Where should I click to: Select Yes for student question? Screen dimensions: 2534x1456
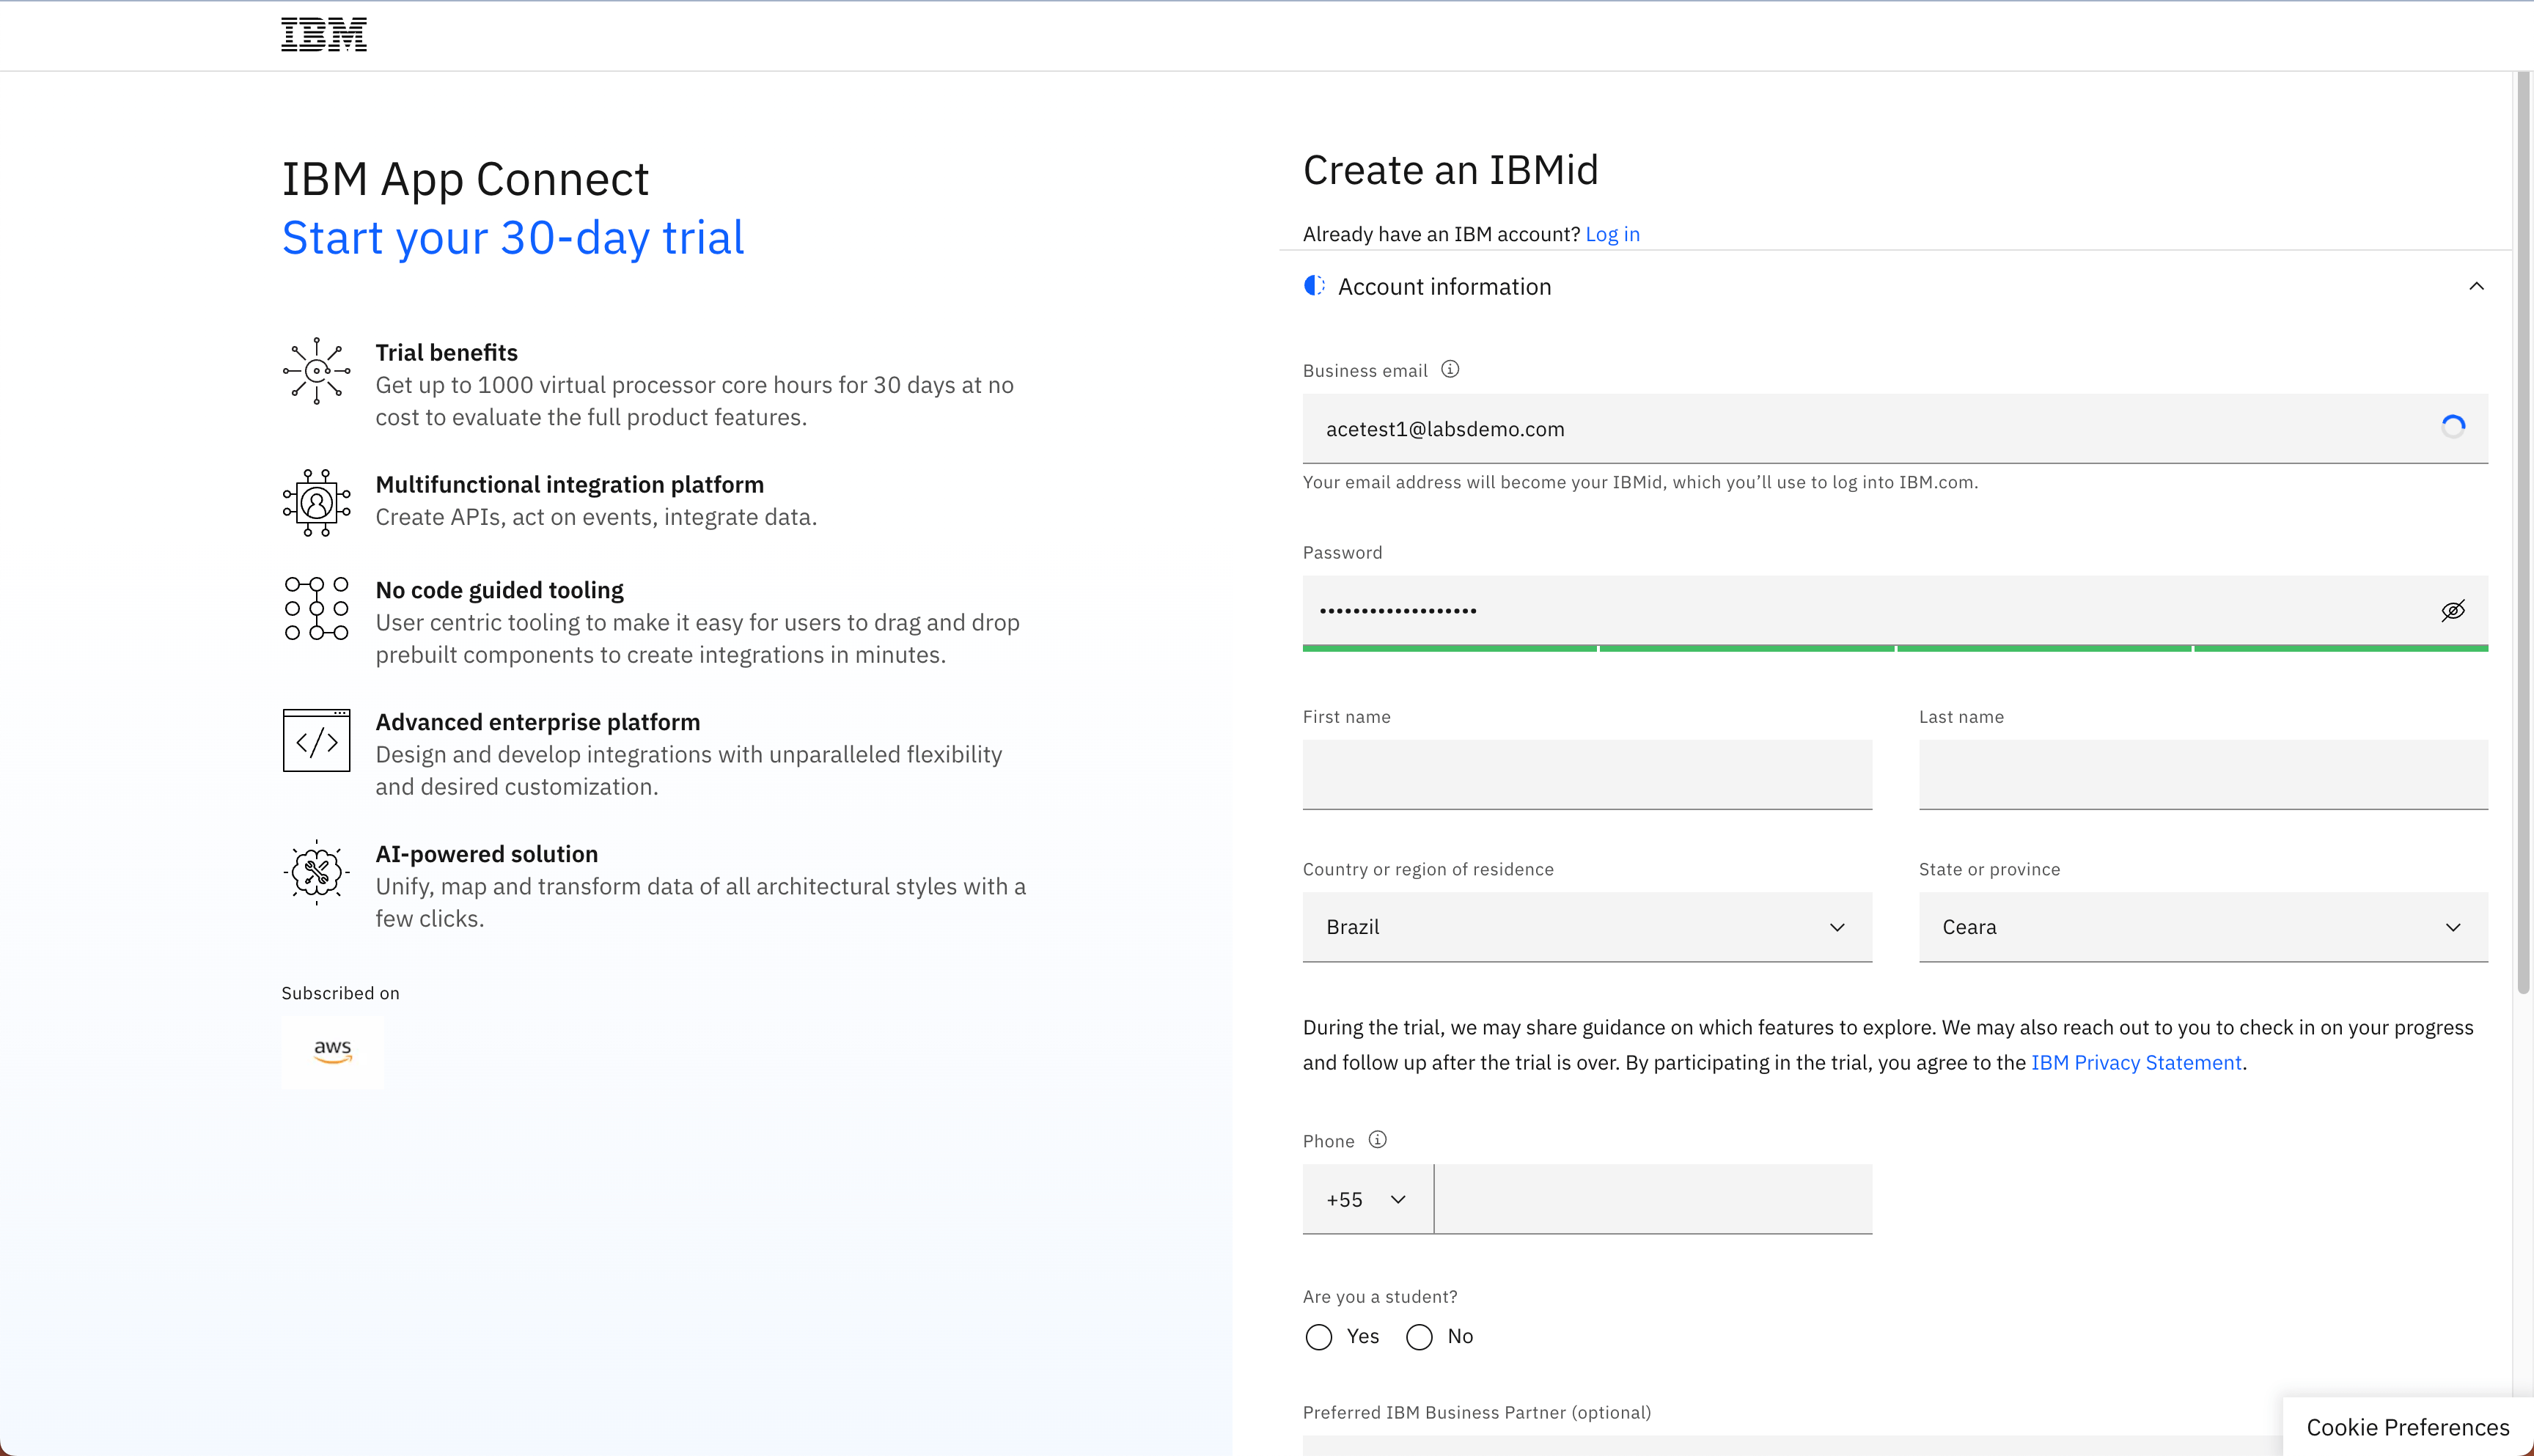tap(1319, 1337)
